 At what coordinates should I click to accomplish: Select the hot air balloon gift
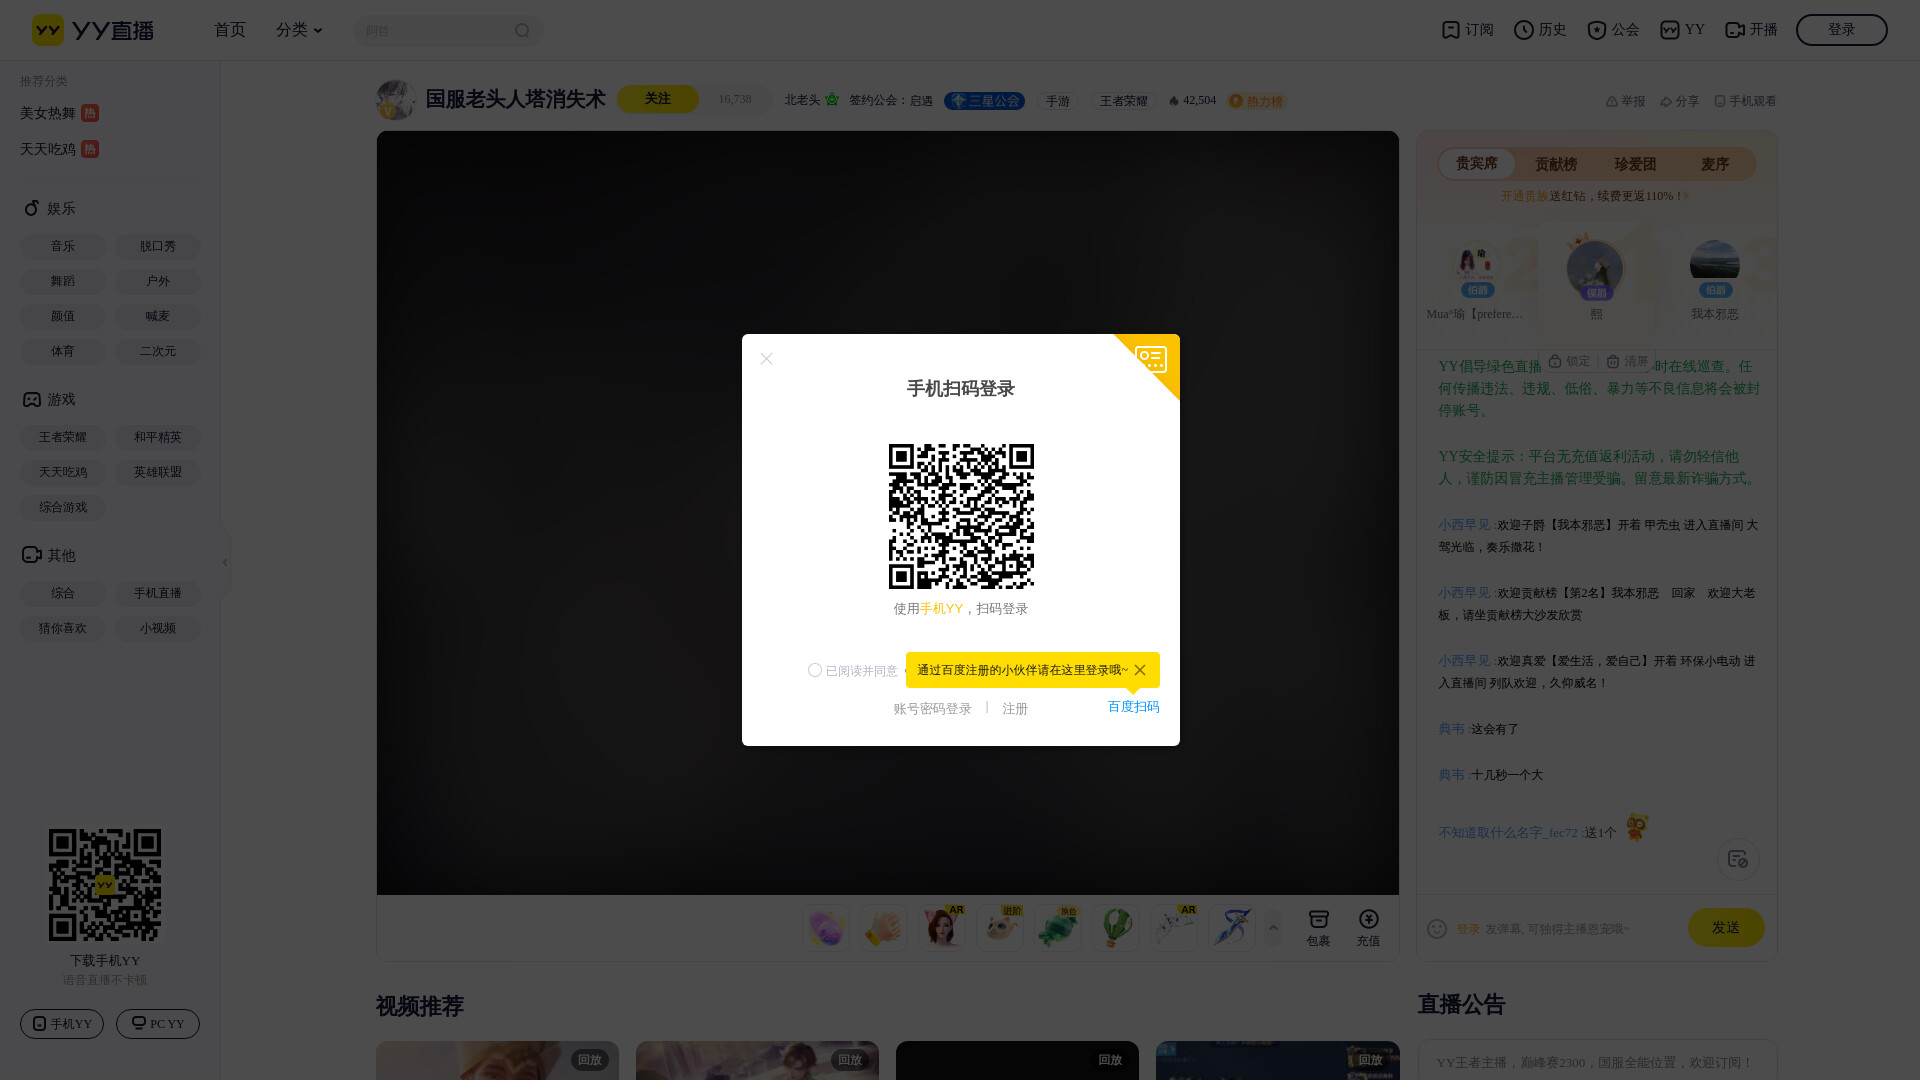pos(1115,928)
